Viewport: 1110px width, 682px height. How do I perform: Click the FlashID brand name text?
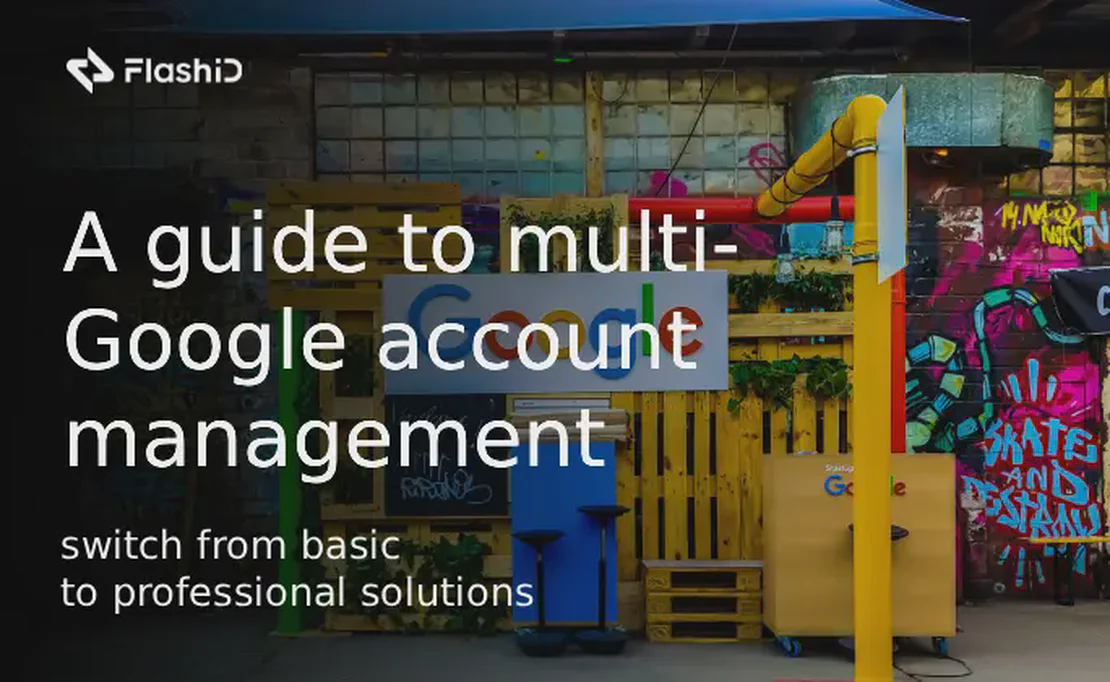(183, 71)
